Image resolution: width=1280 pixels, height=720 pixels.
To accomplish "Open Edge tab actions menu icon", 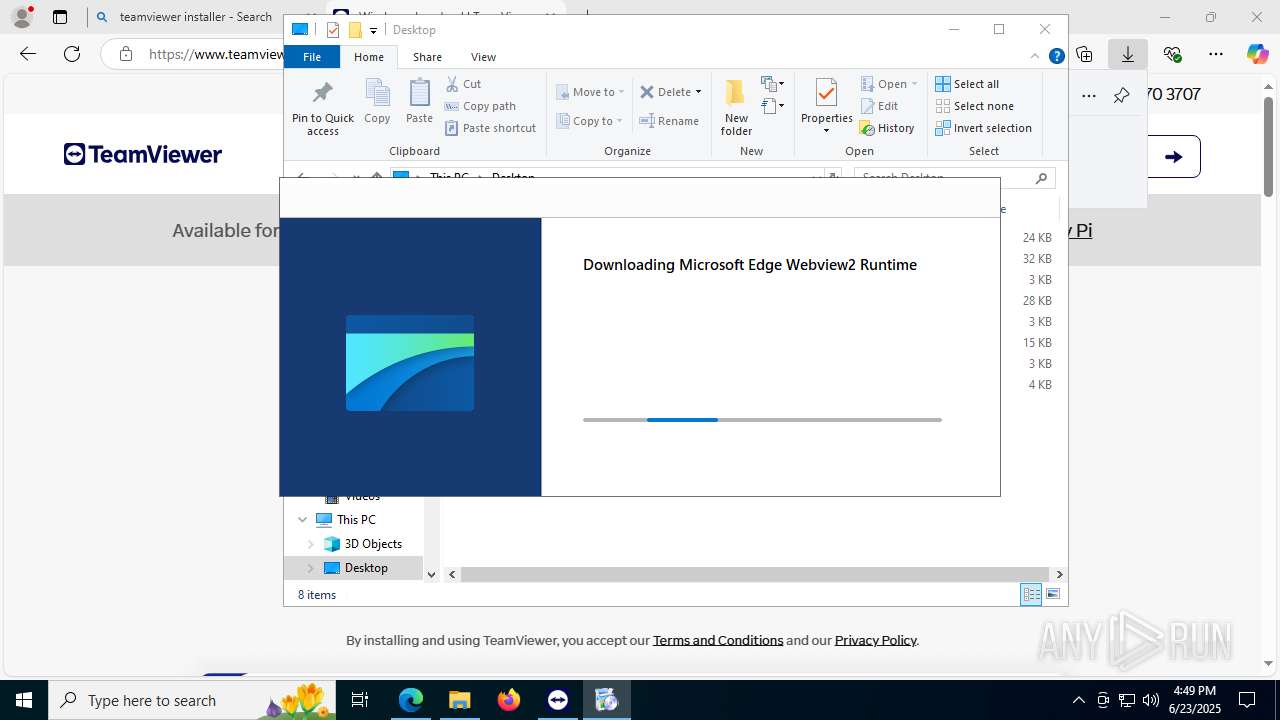I will (60, 17).
